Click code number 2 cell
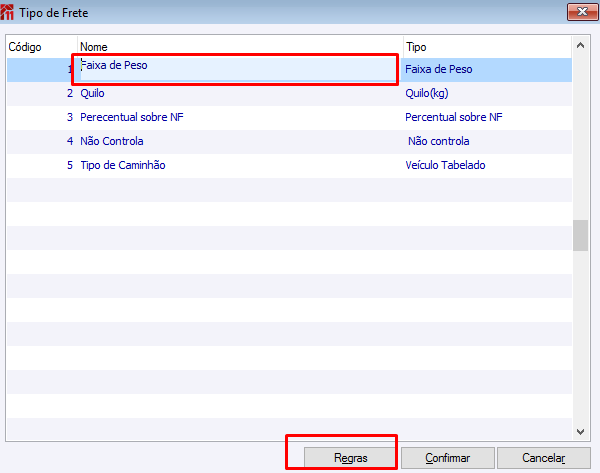600x473 pixels. tap(42, 93)
